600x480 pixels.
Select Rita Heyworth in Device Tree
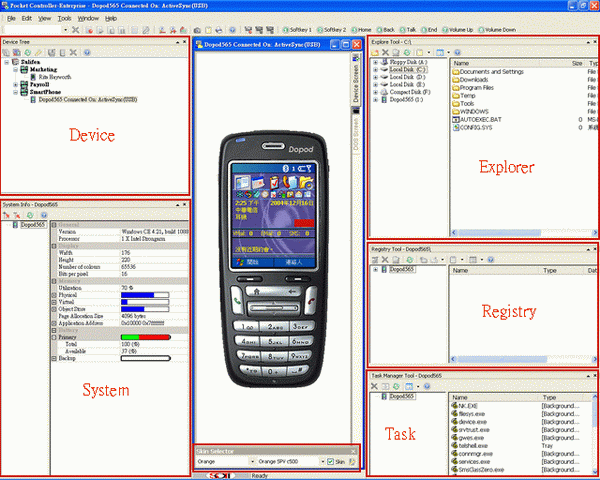55,77
